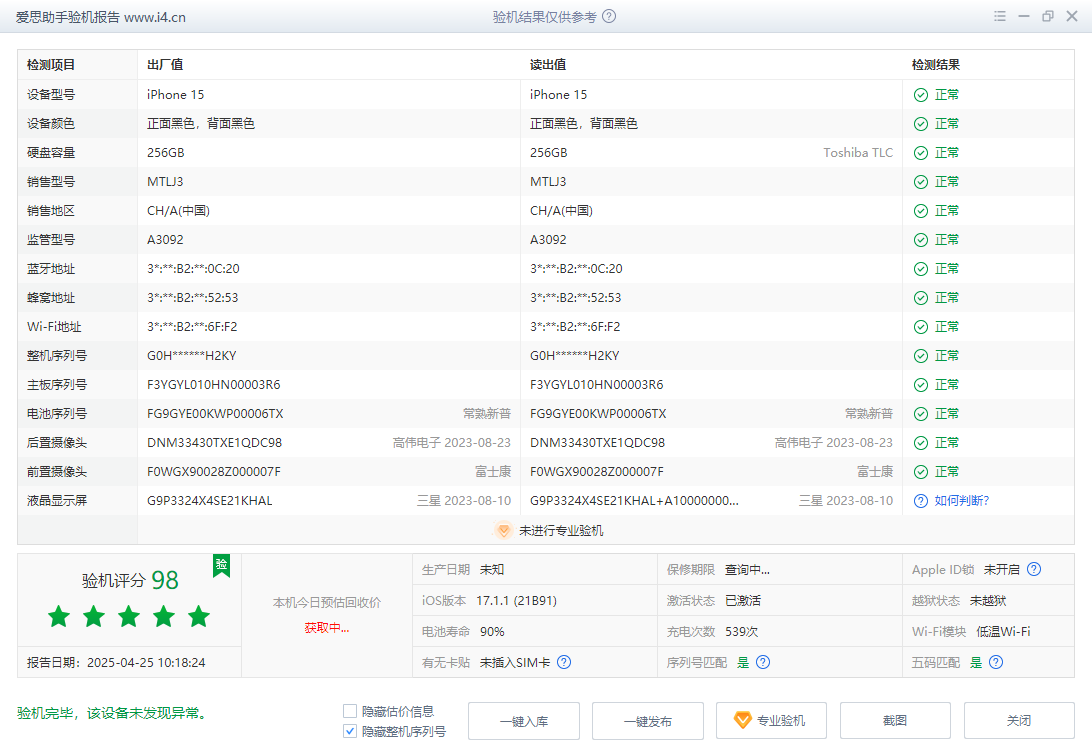Image resolution: width=1092 pixels, height=756 pixels.
Task: Click read value A3092
Action: [548, 240]
